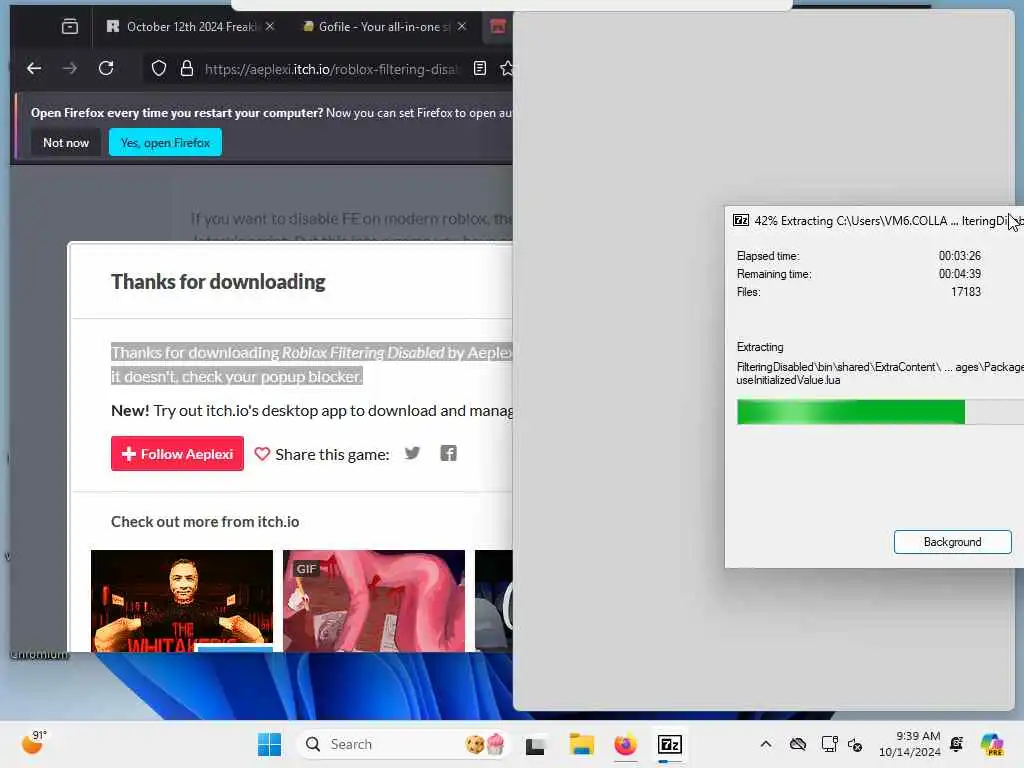Viewport: 1024px width, 768px height.
Task: Switch to Firefox from the taskbar
Action: click(x=625, y=744)
